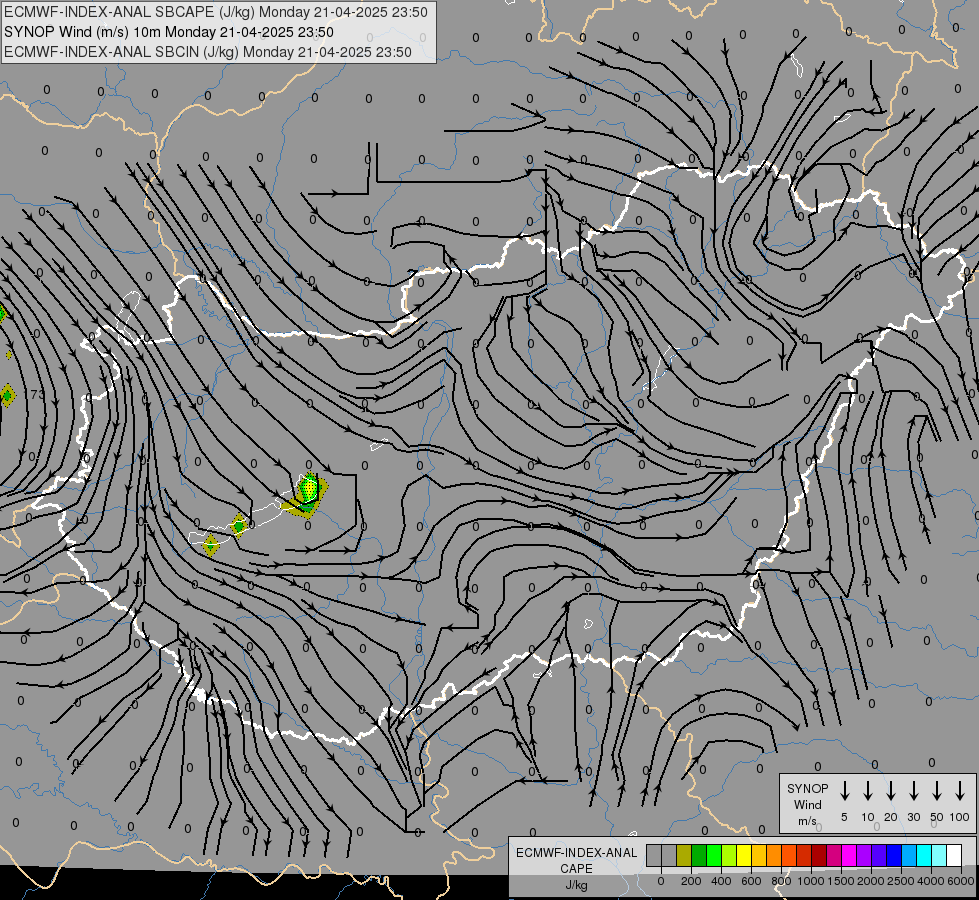Click the 30 speed label in wind legend
The image size is (979, 900).
pyautogui.click(x=913, y=817)
